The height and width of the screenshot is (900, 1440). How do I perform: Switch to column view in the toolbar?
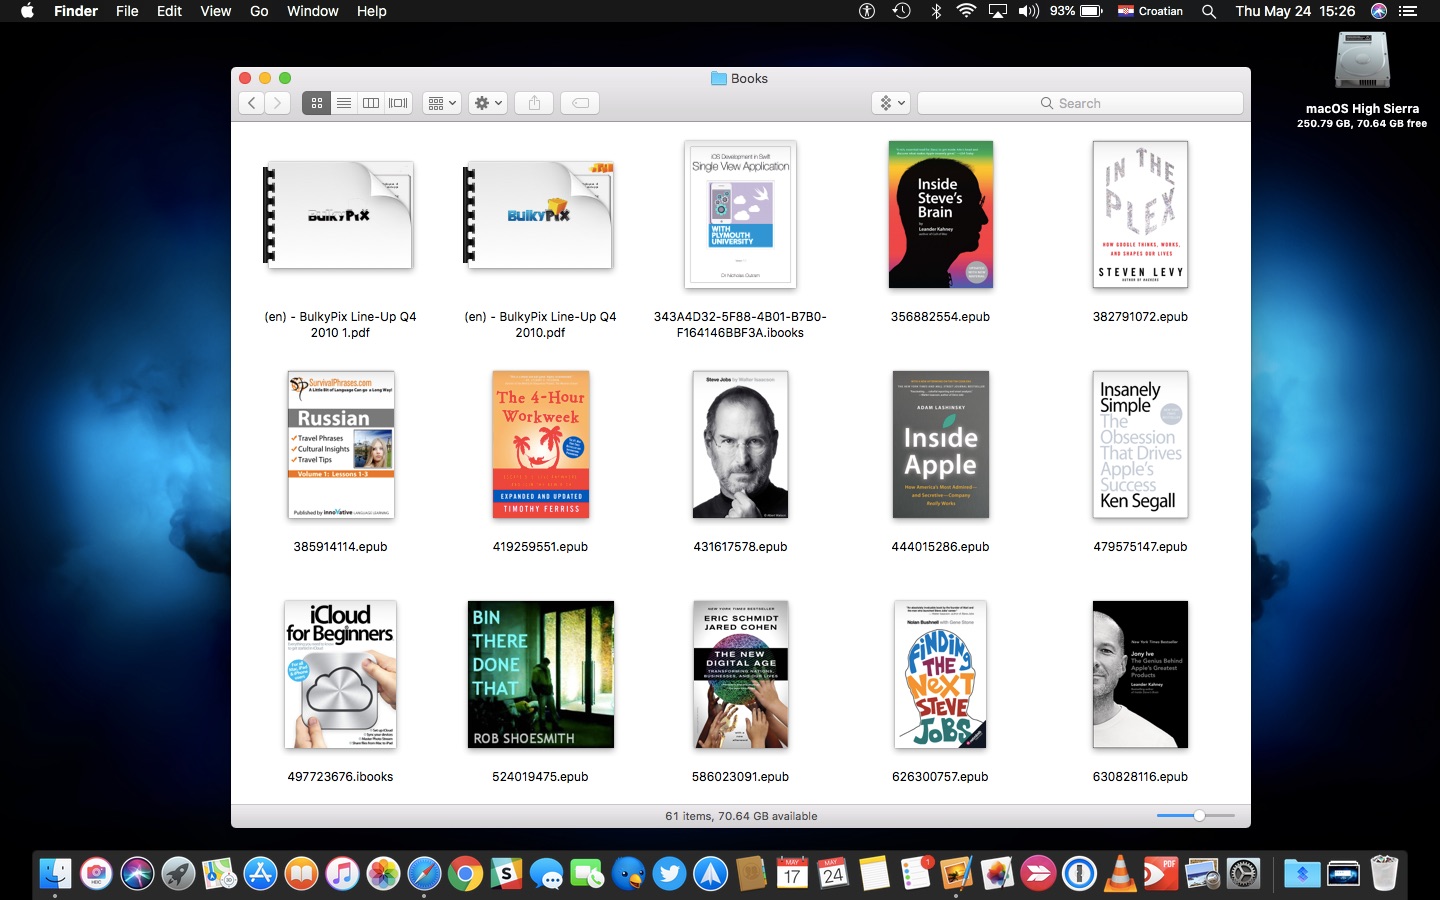tap(370, 102)
